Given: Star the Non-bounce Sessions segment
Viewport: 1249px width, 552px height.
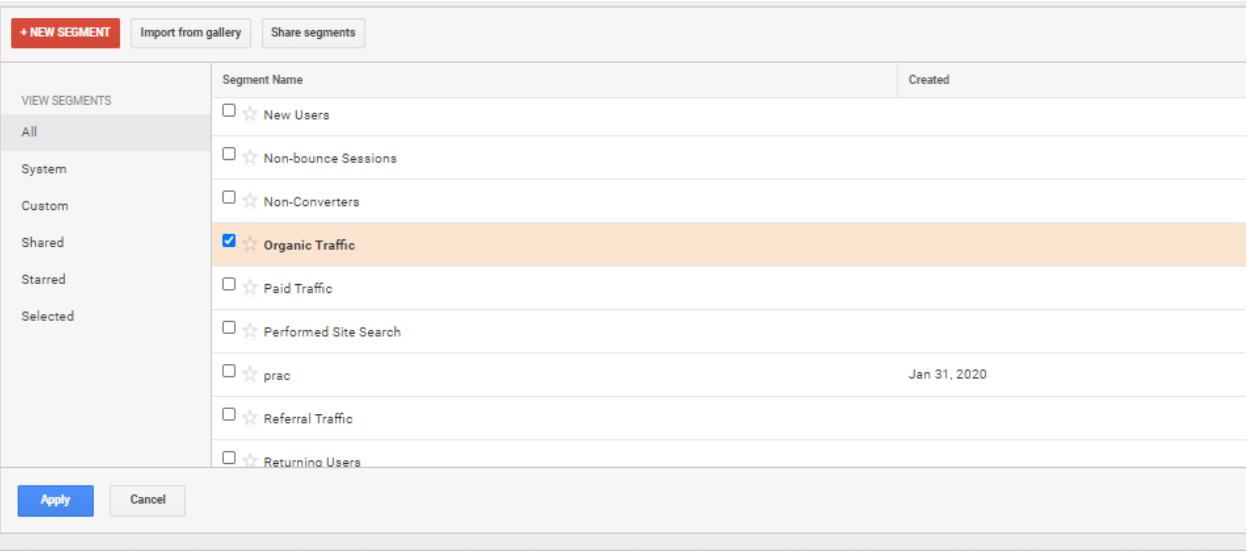Looking at the screenshot, I should coord(250,157).
